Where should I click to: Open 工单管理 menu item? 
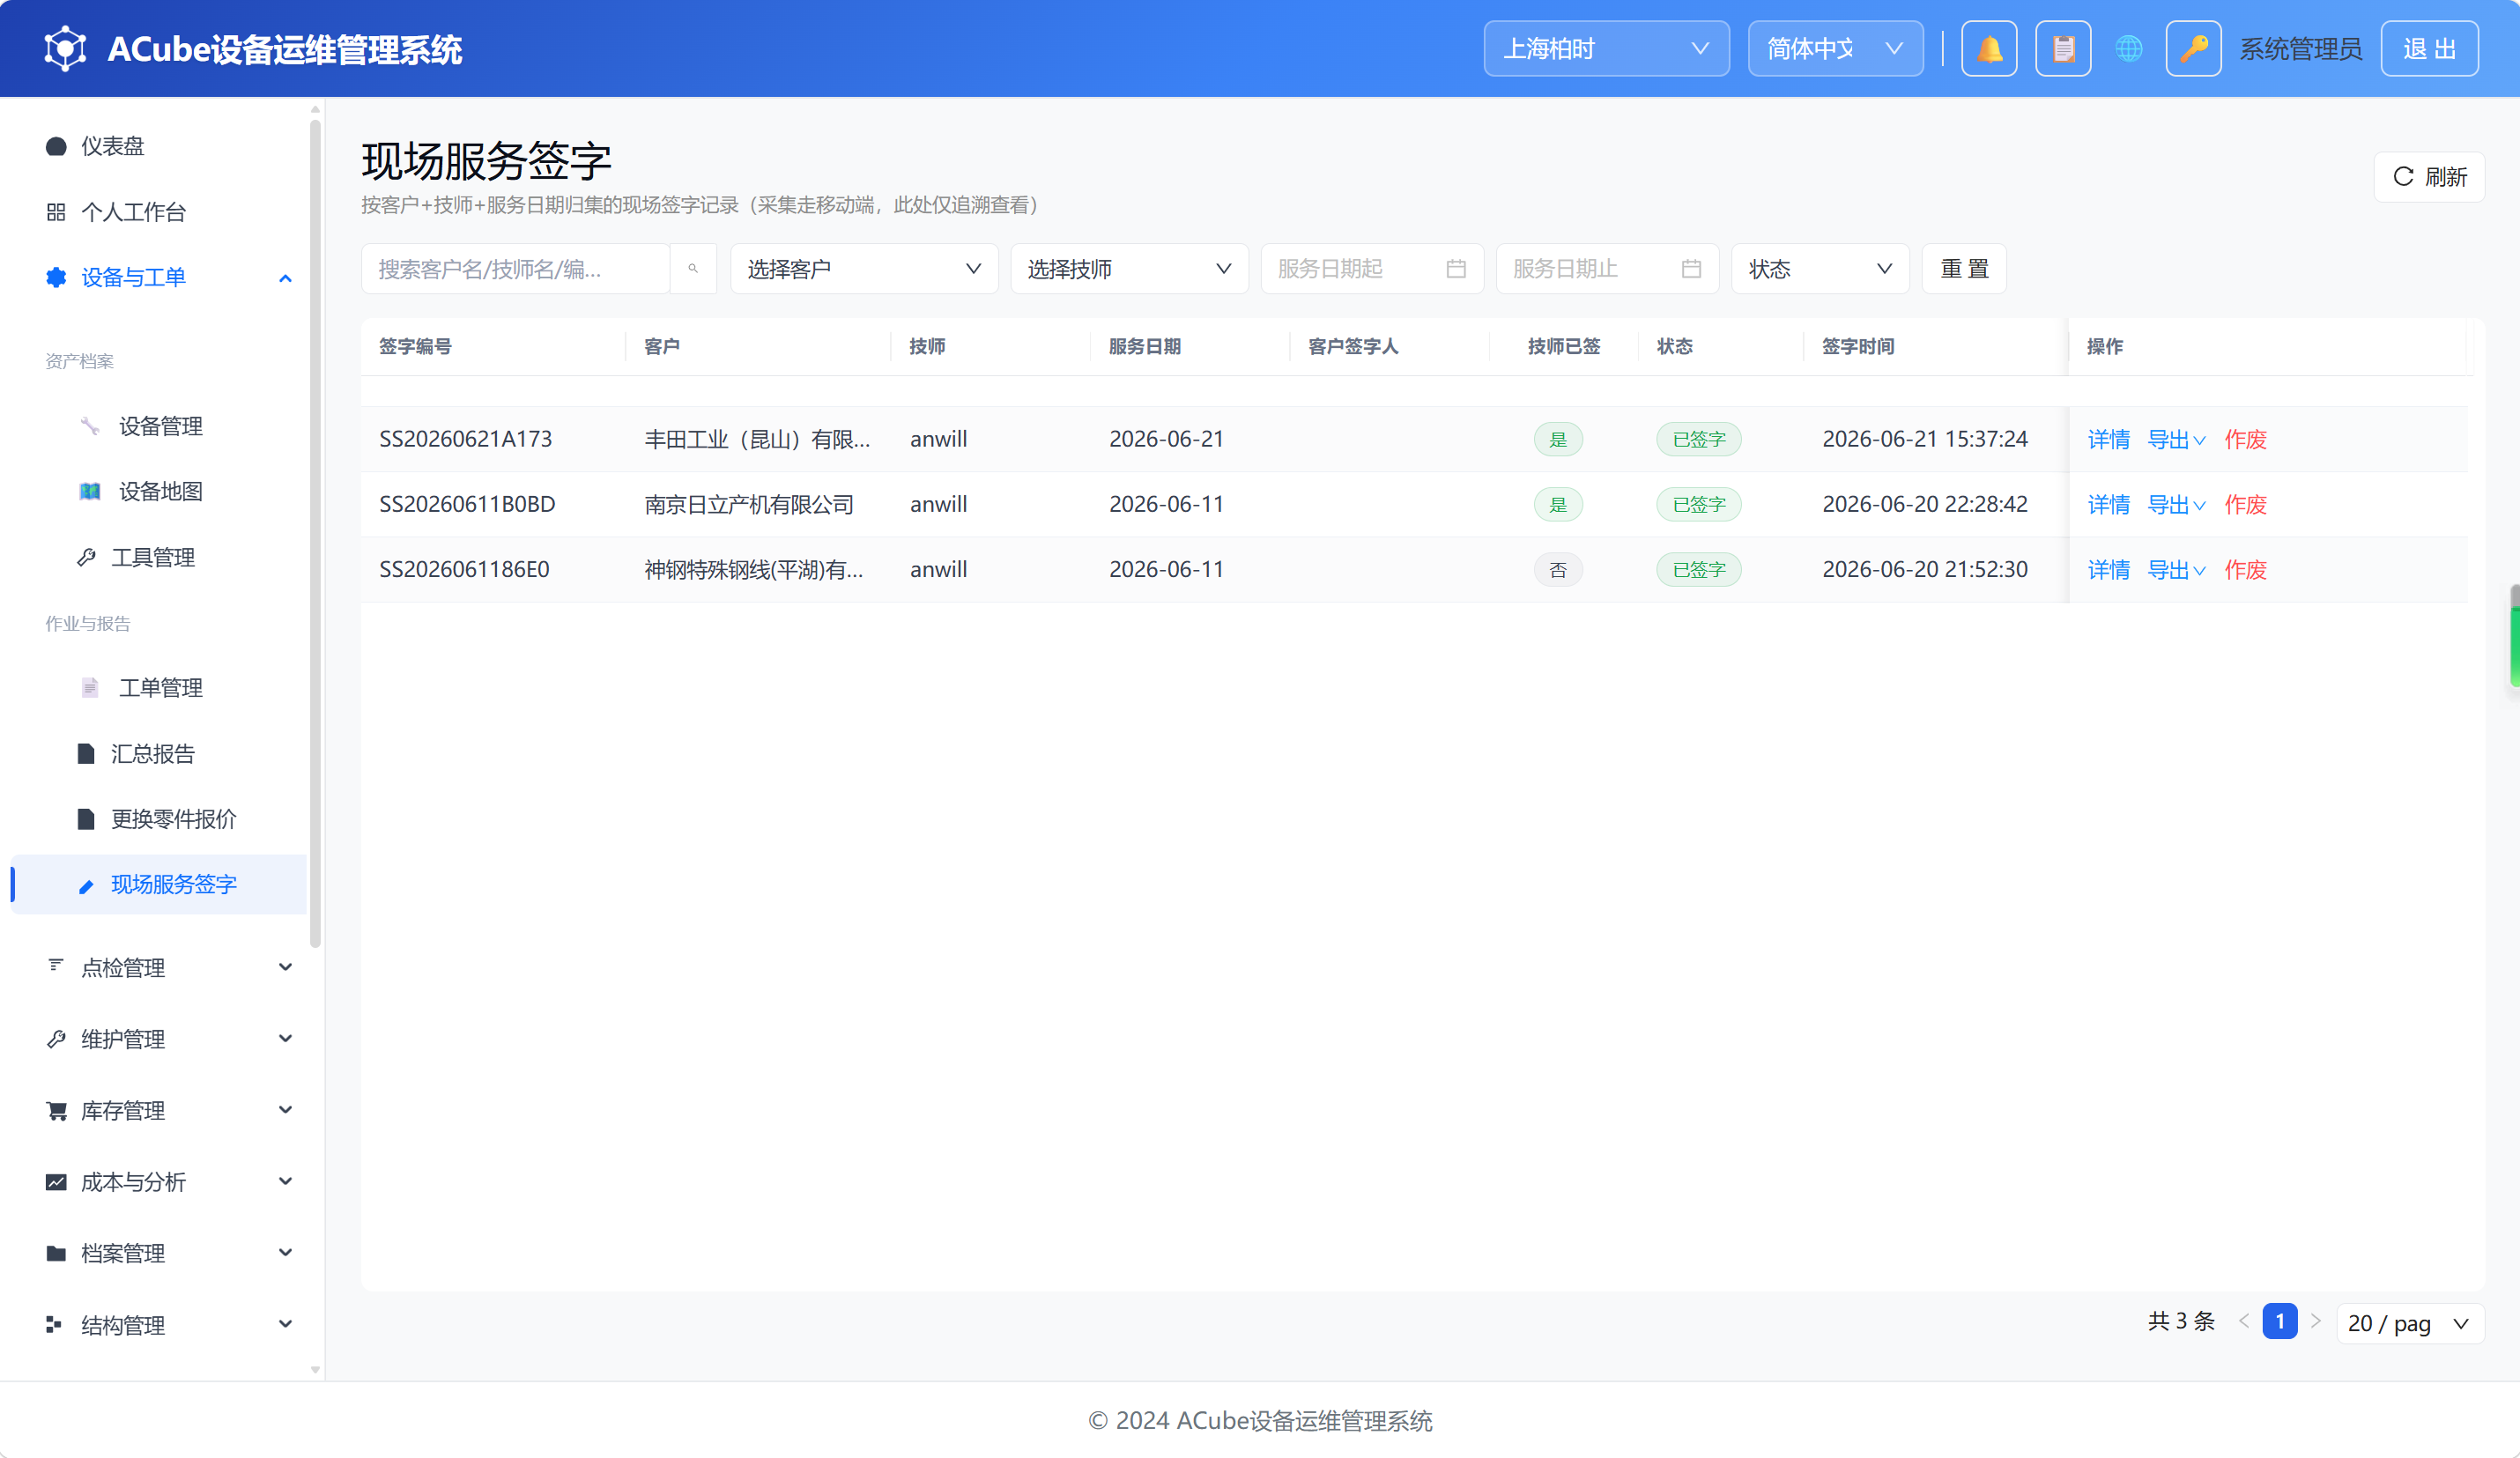point(159,687)
